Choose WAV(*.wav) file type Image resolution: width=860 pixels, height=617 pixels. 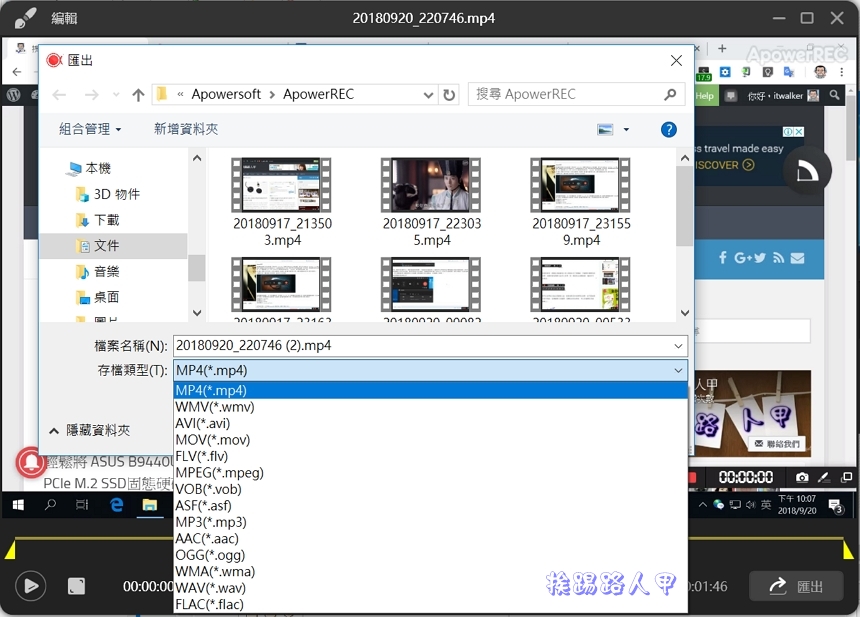click(431, 588)
